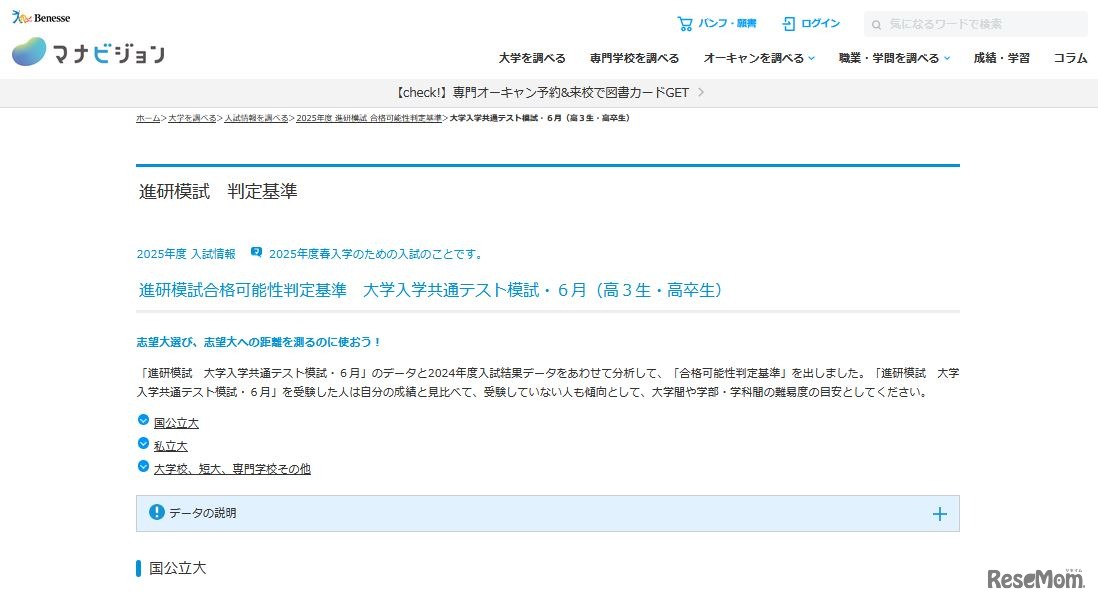Click the パンフ・願書 shopping cart icon
Viewport: 1098px width, 602px height.
click(686, 22)
